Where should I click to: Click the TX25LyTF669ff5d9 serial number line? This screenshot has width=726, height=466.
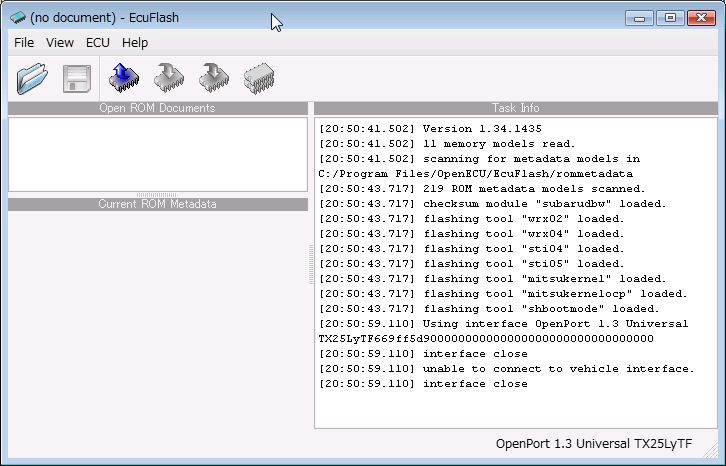[486, 339]
